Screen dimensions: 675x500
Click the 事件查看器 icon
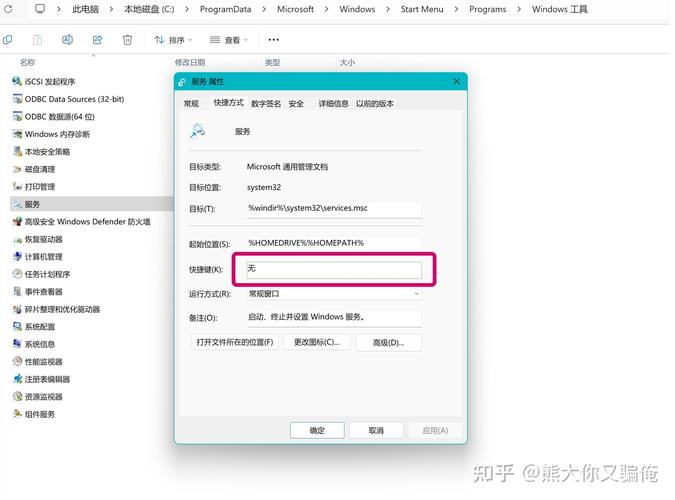click(x=17, y=292)
